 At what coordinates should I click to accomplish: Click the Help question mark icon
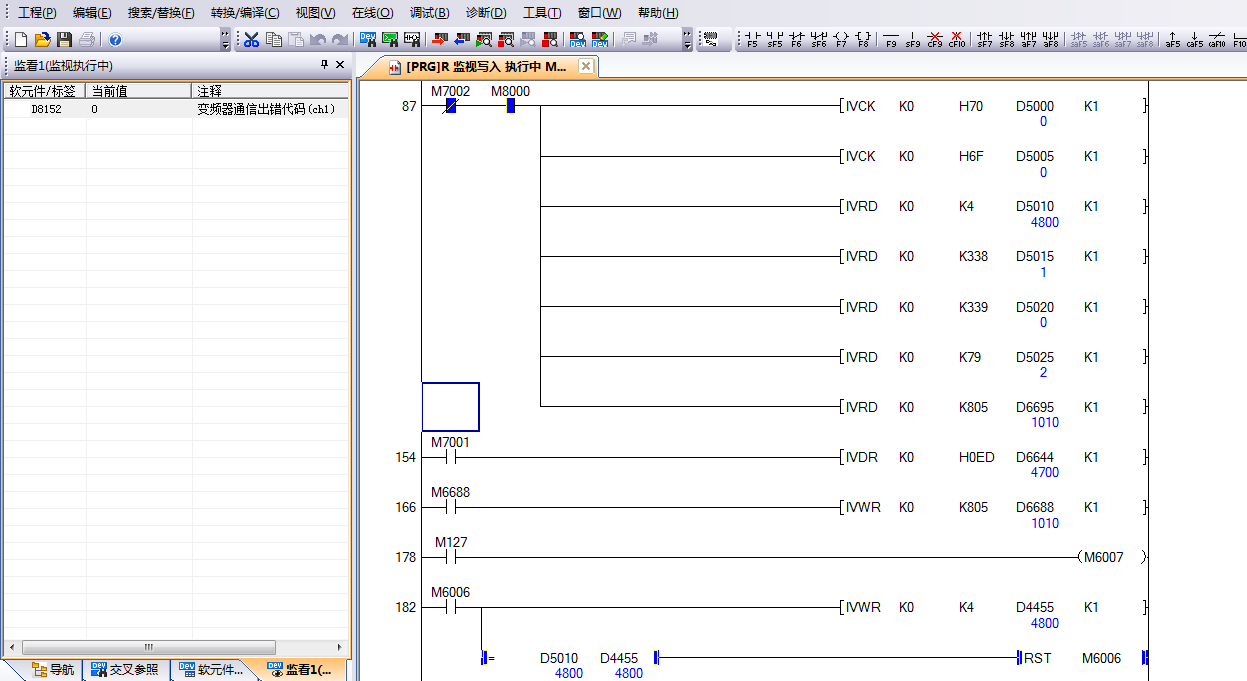coord(115,40)
